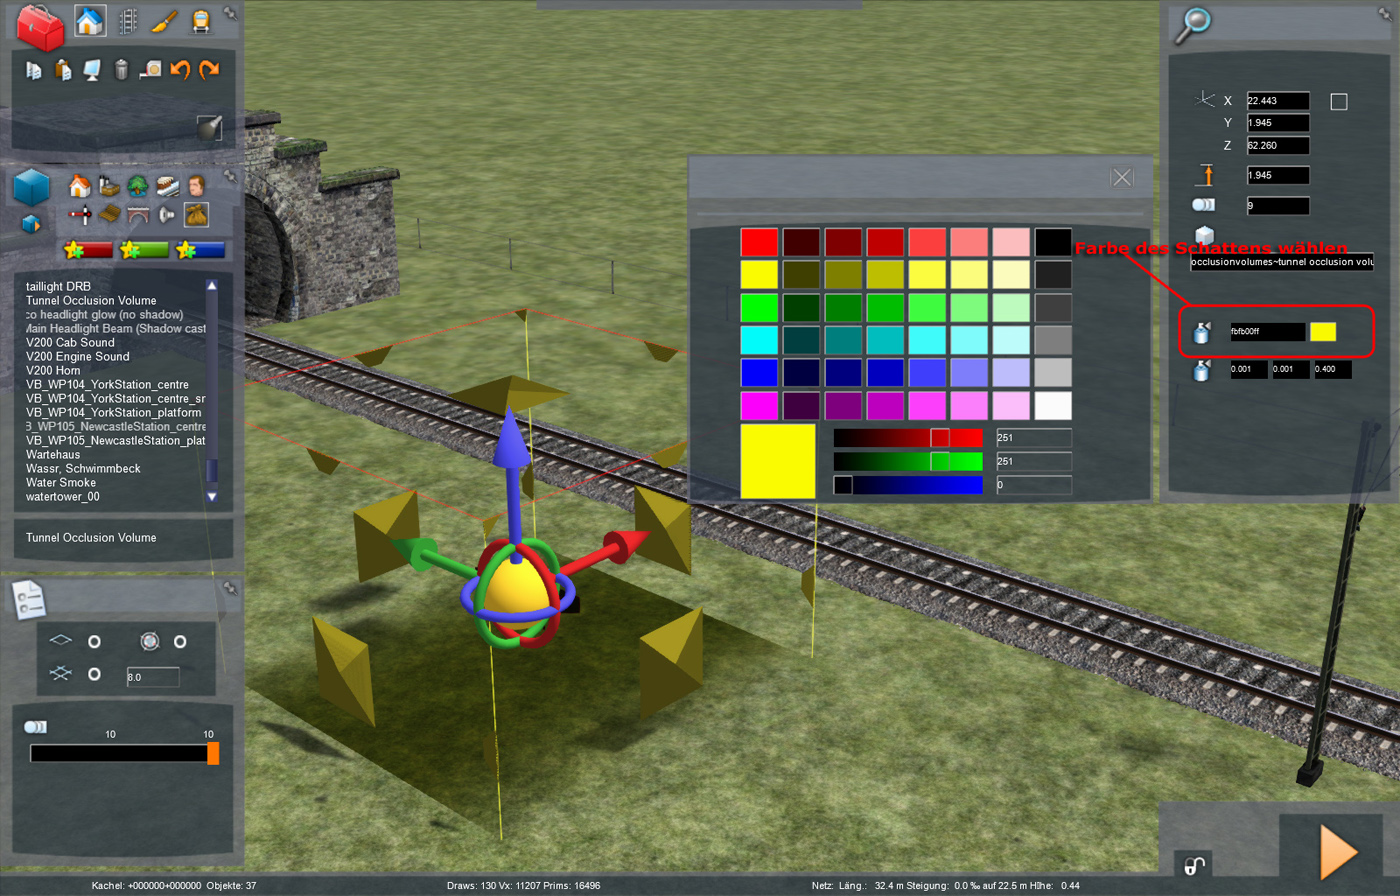Select the signal semaphore category icon
This screenshot has height=896, width=1400.
coord(80,213)
